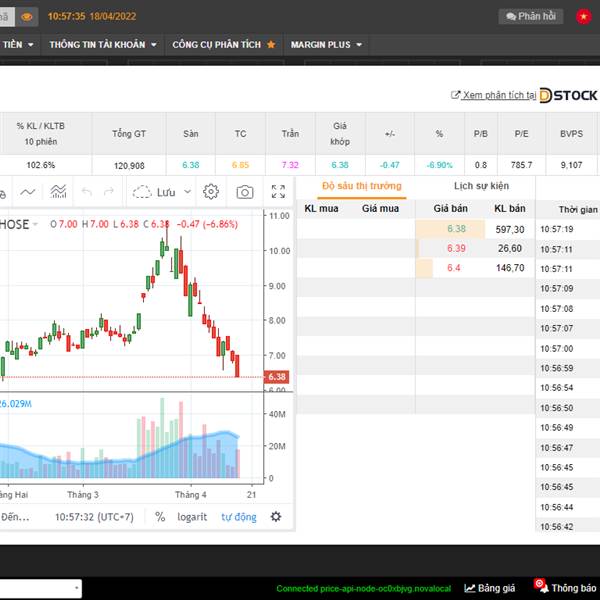600x600 pixels.
Task: Click the 10:56:59 time row
Action: point(557,368)
